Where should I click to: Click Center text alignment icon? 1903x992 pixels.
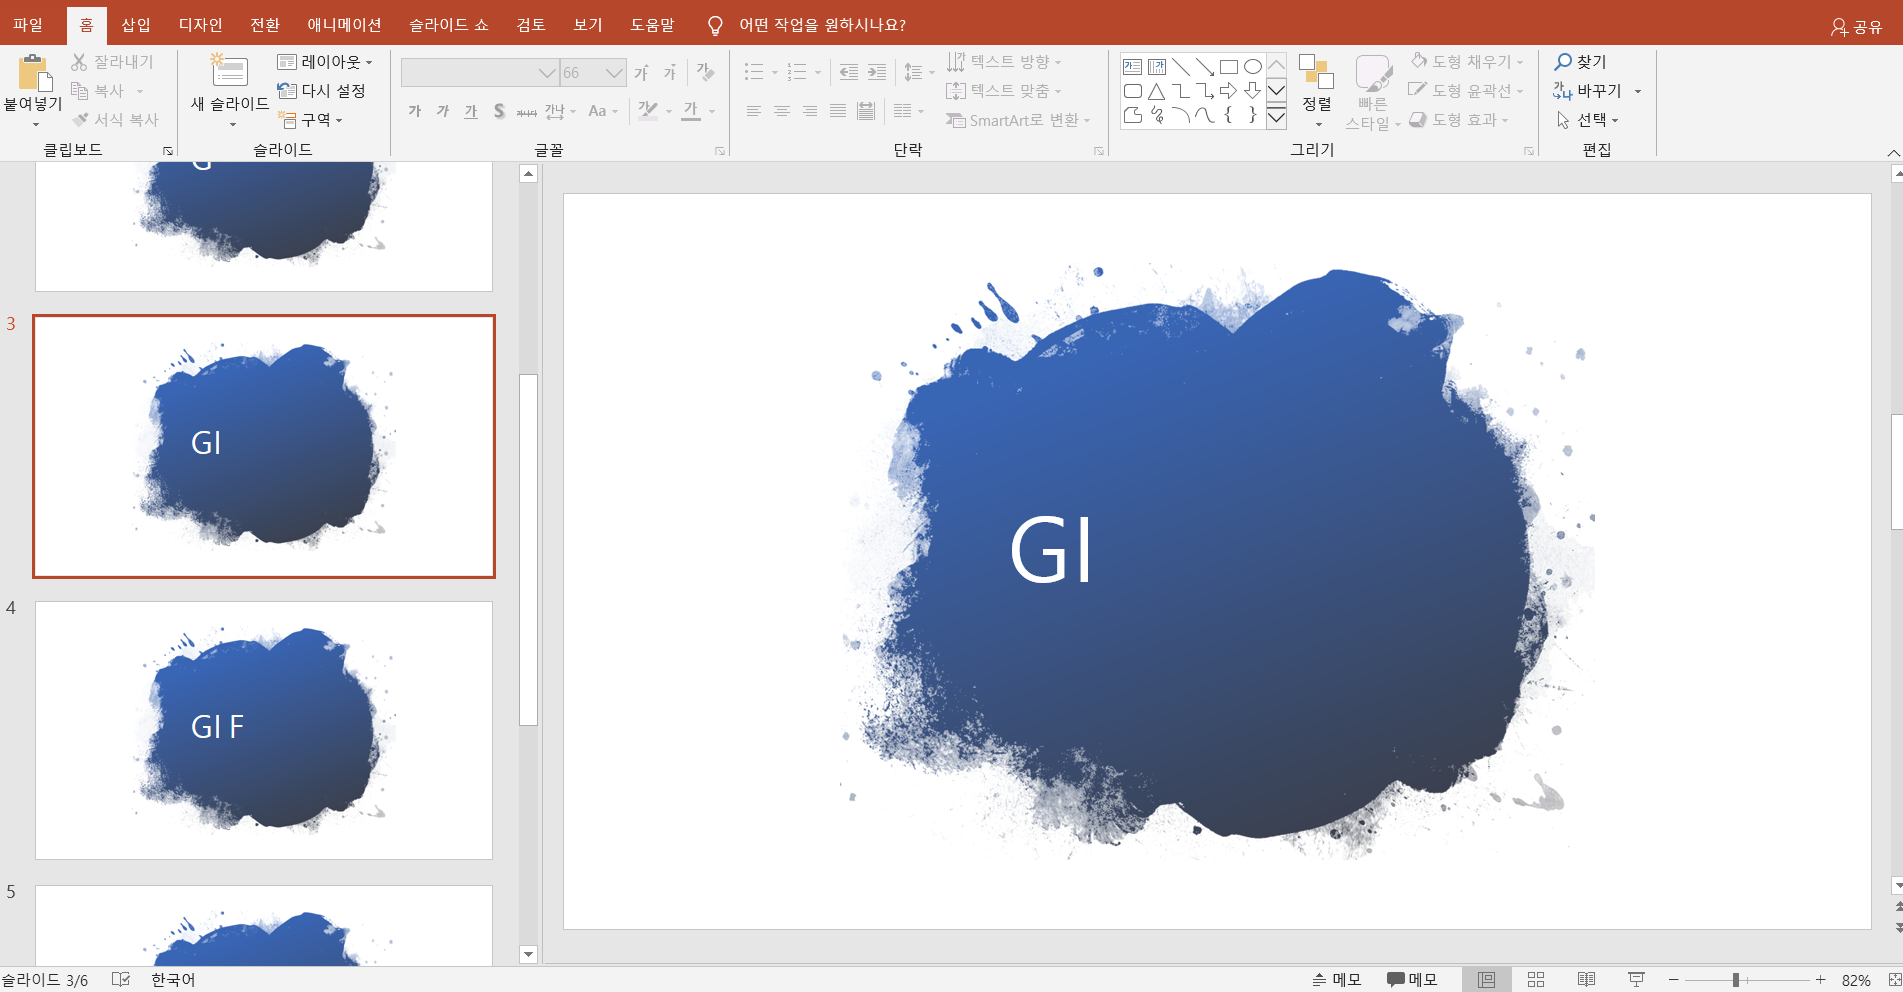click(782, 111)
